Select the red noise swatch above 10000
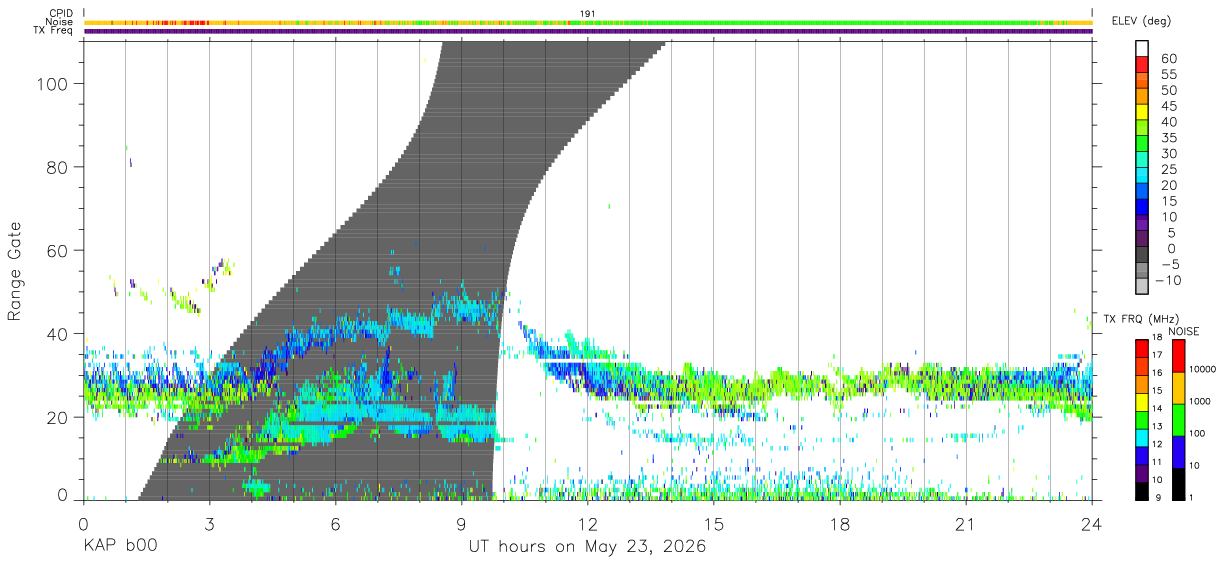This screenshot has width=1228, height=567. click(1178, 356)
